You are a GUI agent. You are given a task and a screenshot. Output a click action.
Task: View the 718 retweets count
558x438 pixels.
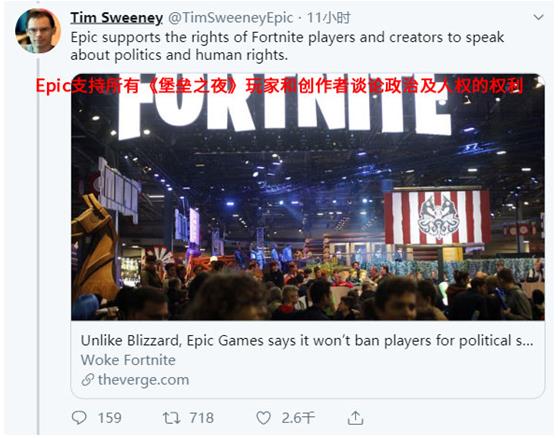tap(201, 418)
